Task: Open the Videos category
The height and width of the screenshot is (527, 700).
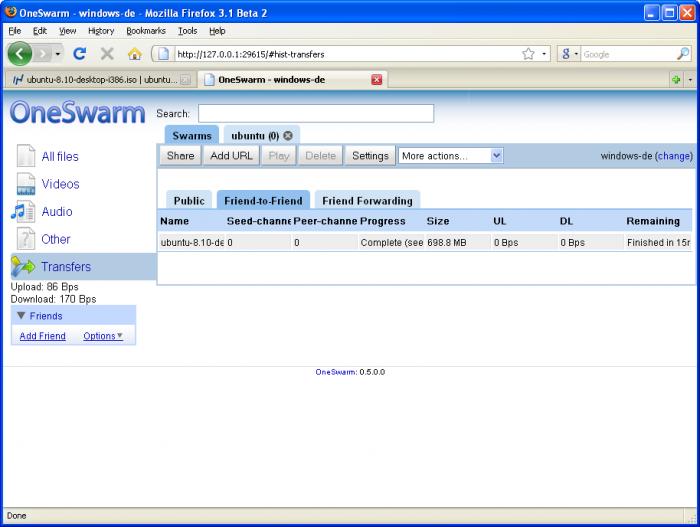Action: pyautogui.click(x=60, y=184)
